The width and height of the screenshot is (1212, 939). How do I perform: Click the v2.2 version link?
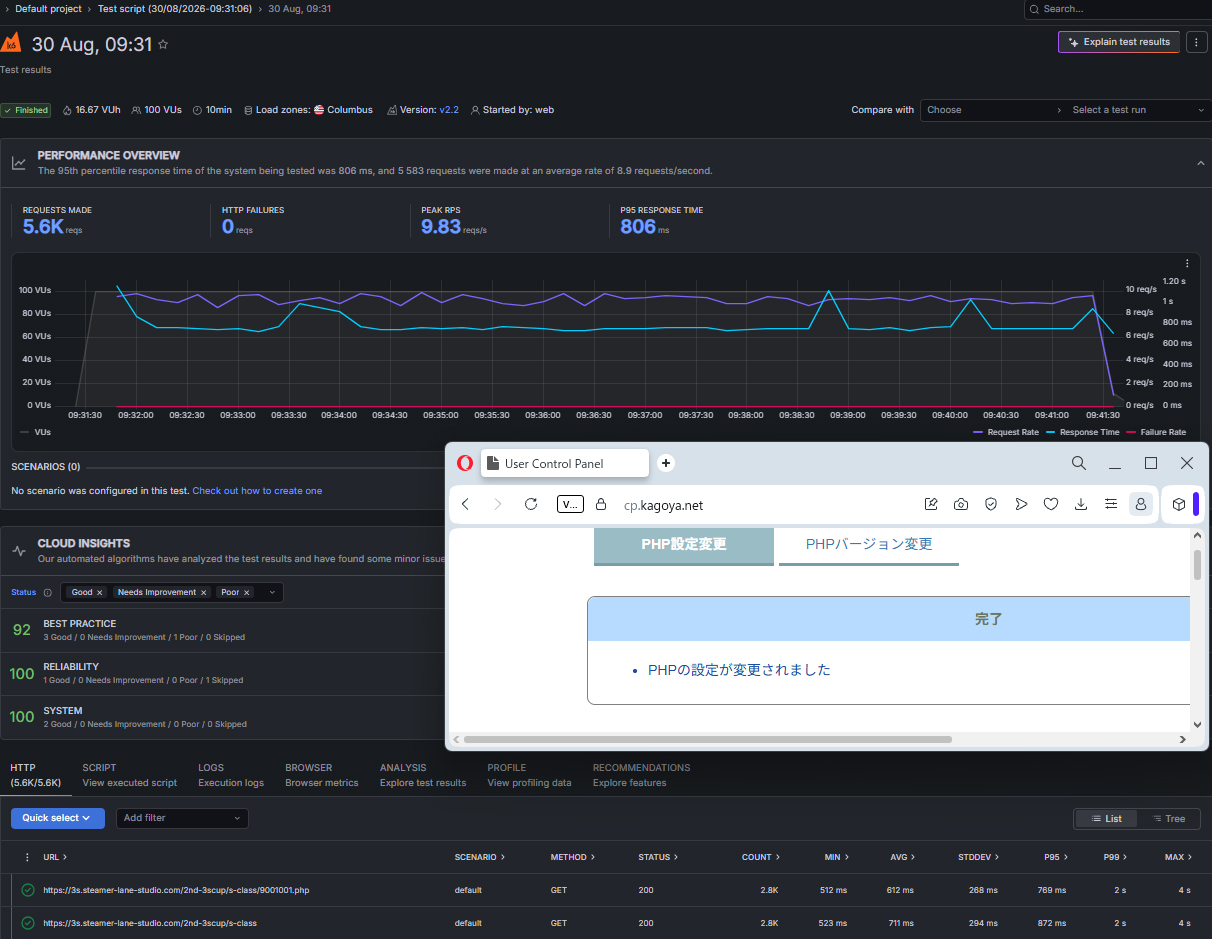coord(449,110)
